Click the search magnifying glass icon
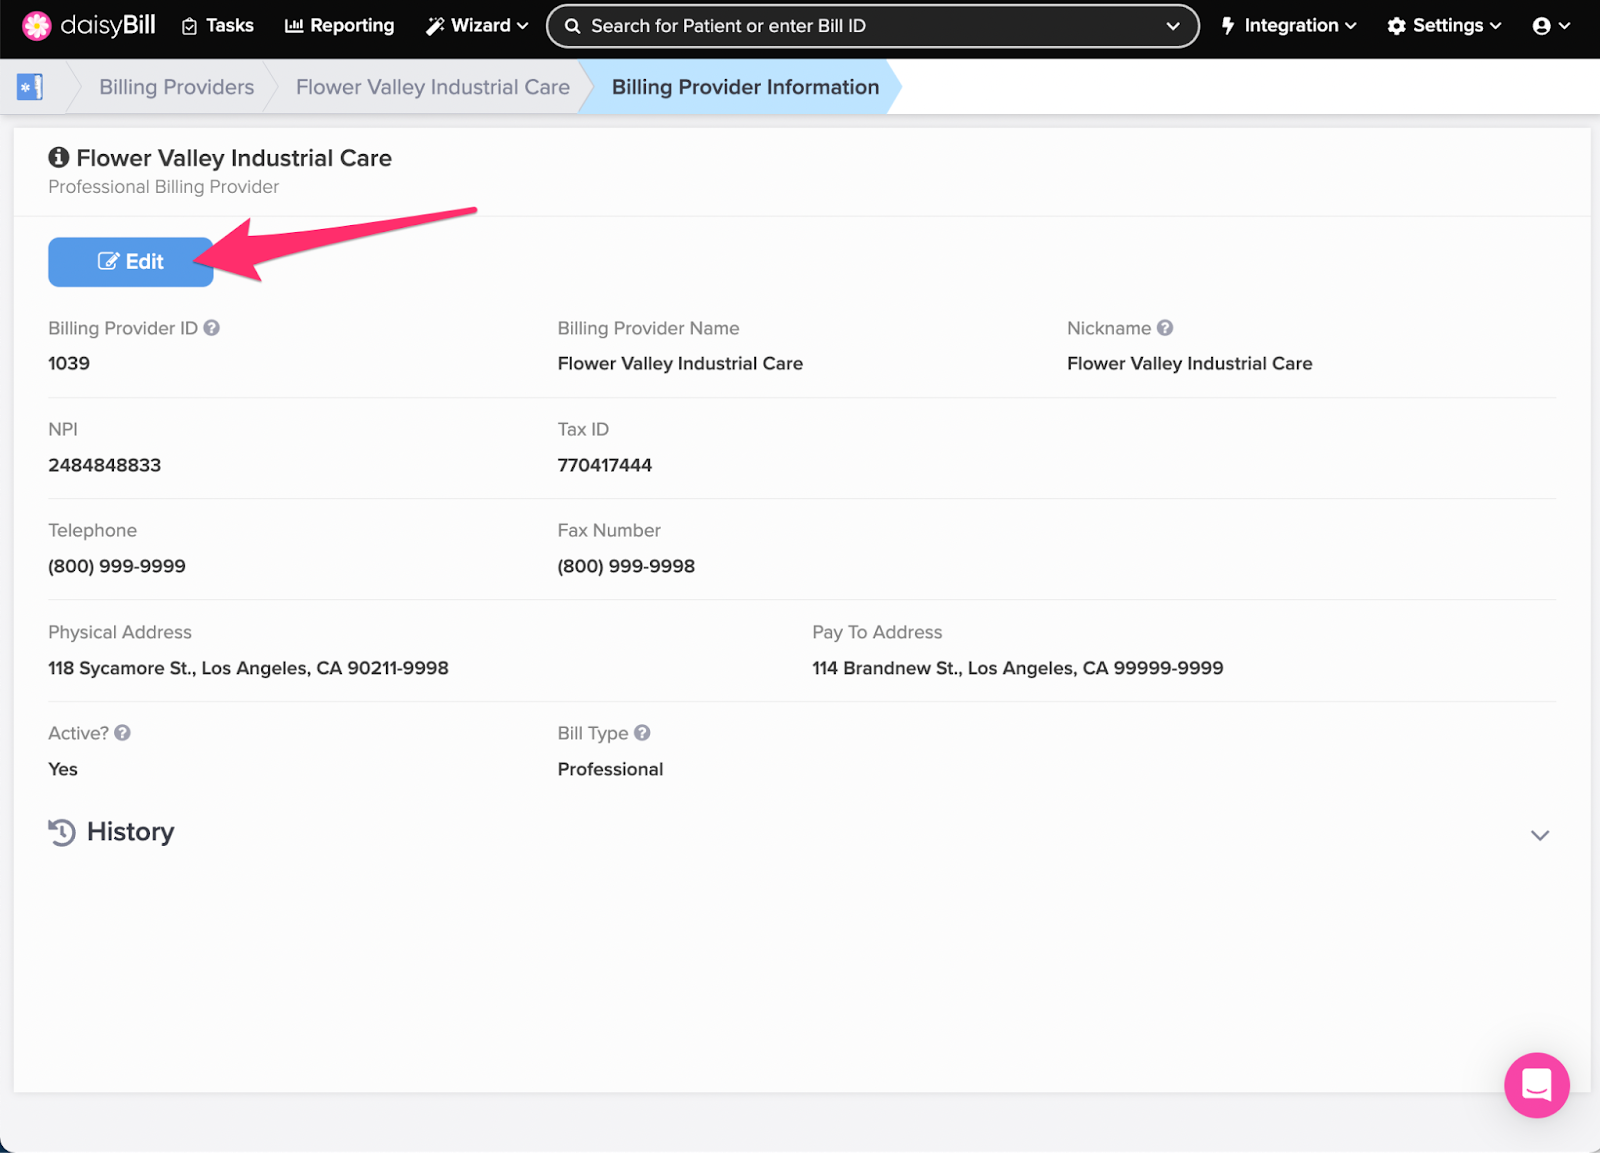The image size is (1600, 1153). tap(572, 26)
